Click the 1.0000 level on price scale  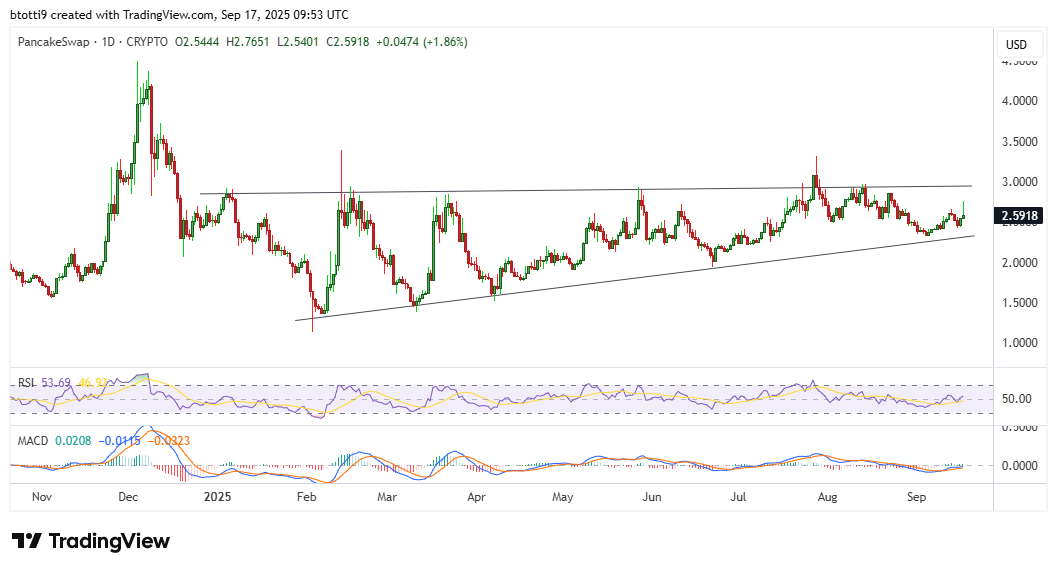pos(1020,343)
